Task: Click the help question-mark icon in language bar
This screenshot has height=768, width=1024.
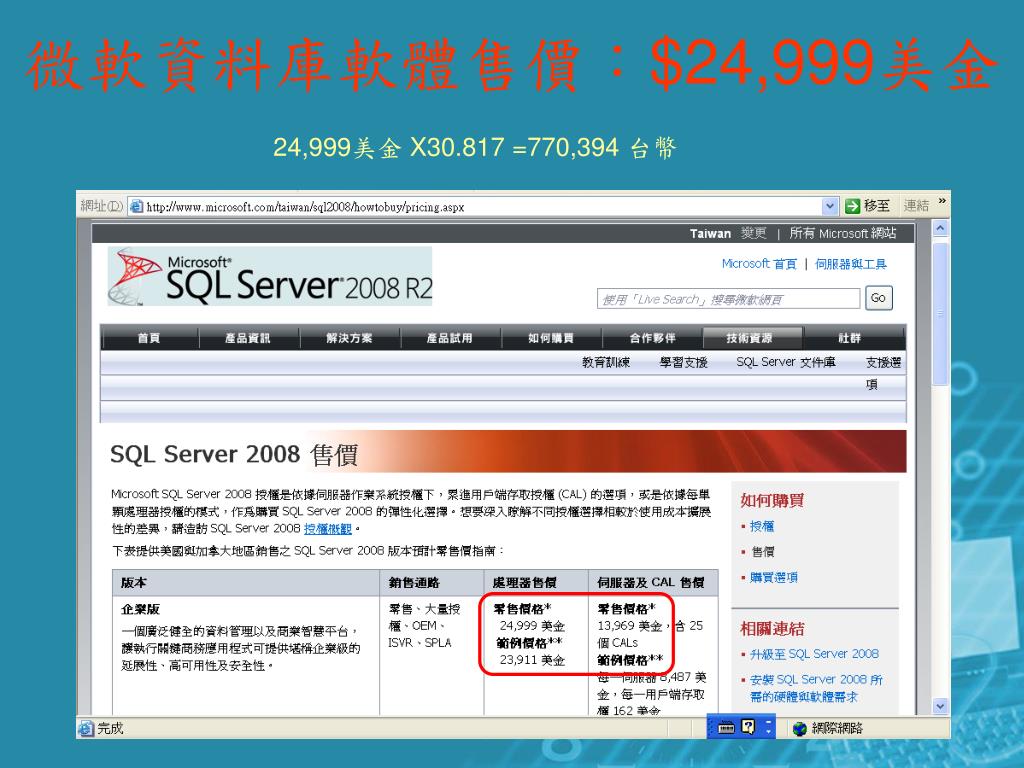Action: point(748,726)
